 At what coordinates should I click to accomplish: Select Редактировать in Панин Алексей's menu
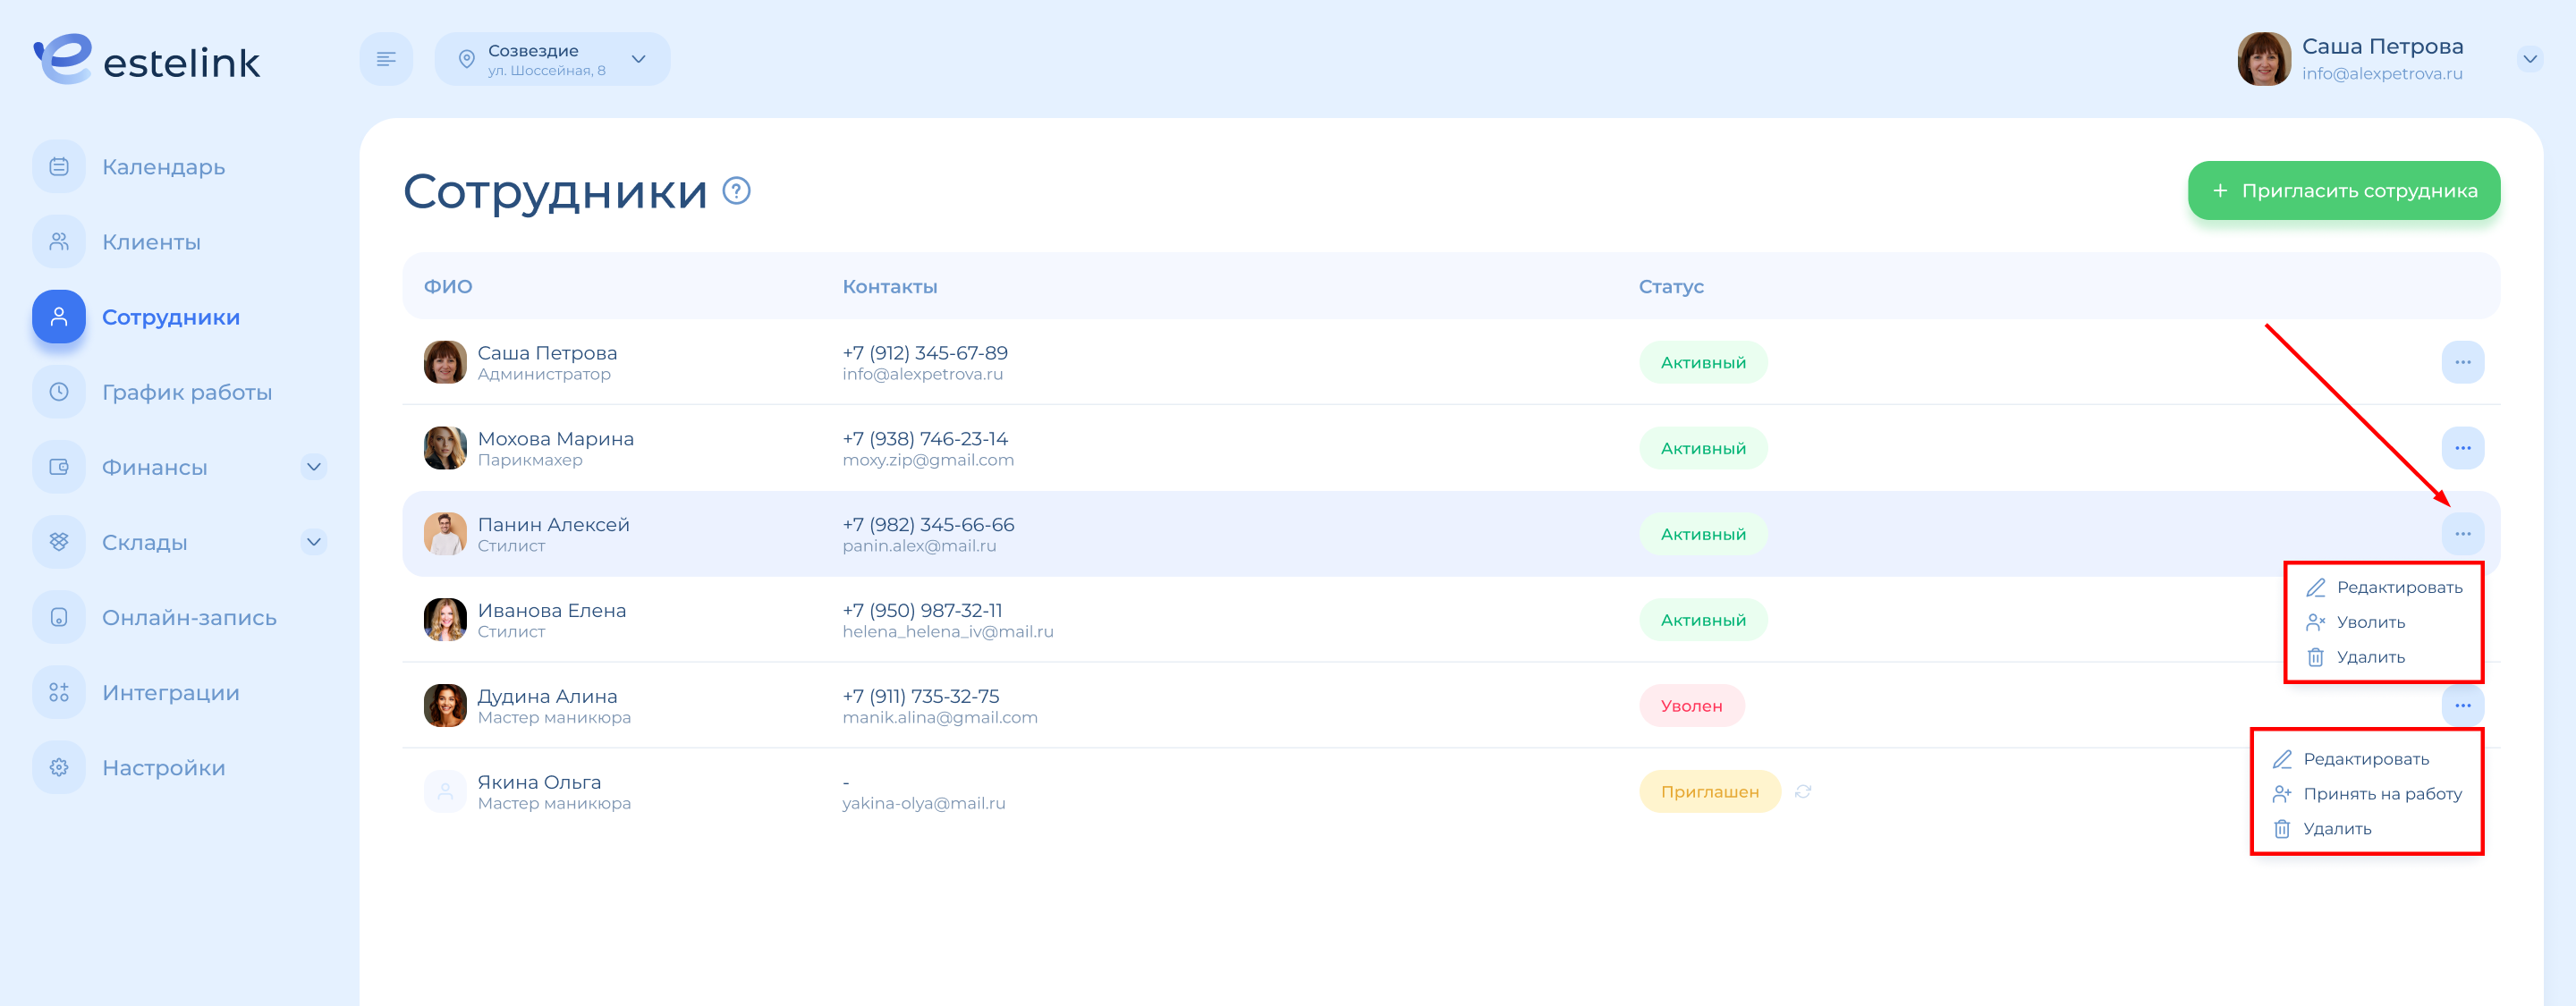pyautogui.click(x=2384, y=587)
